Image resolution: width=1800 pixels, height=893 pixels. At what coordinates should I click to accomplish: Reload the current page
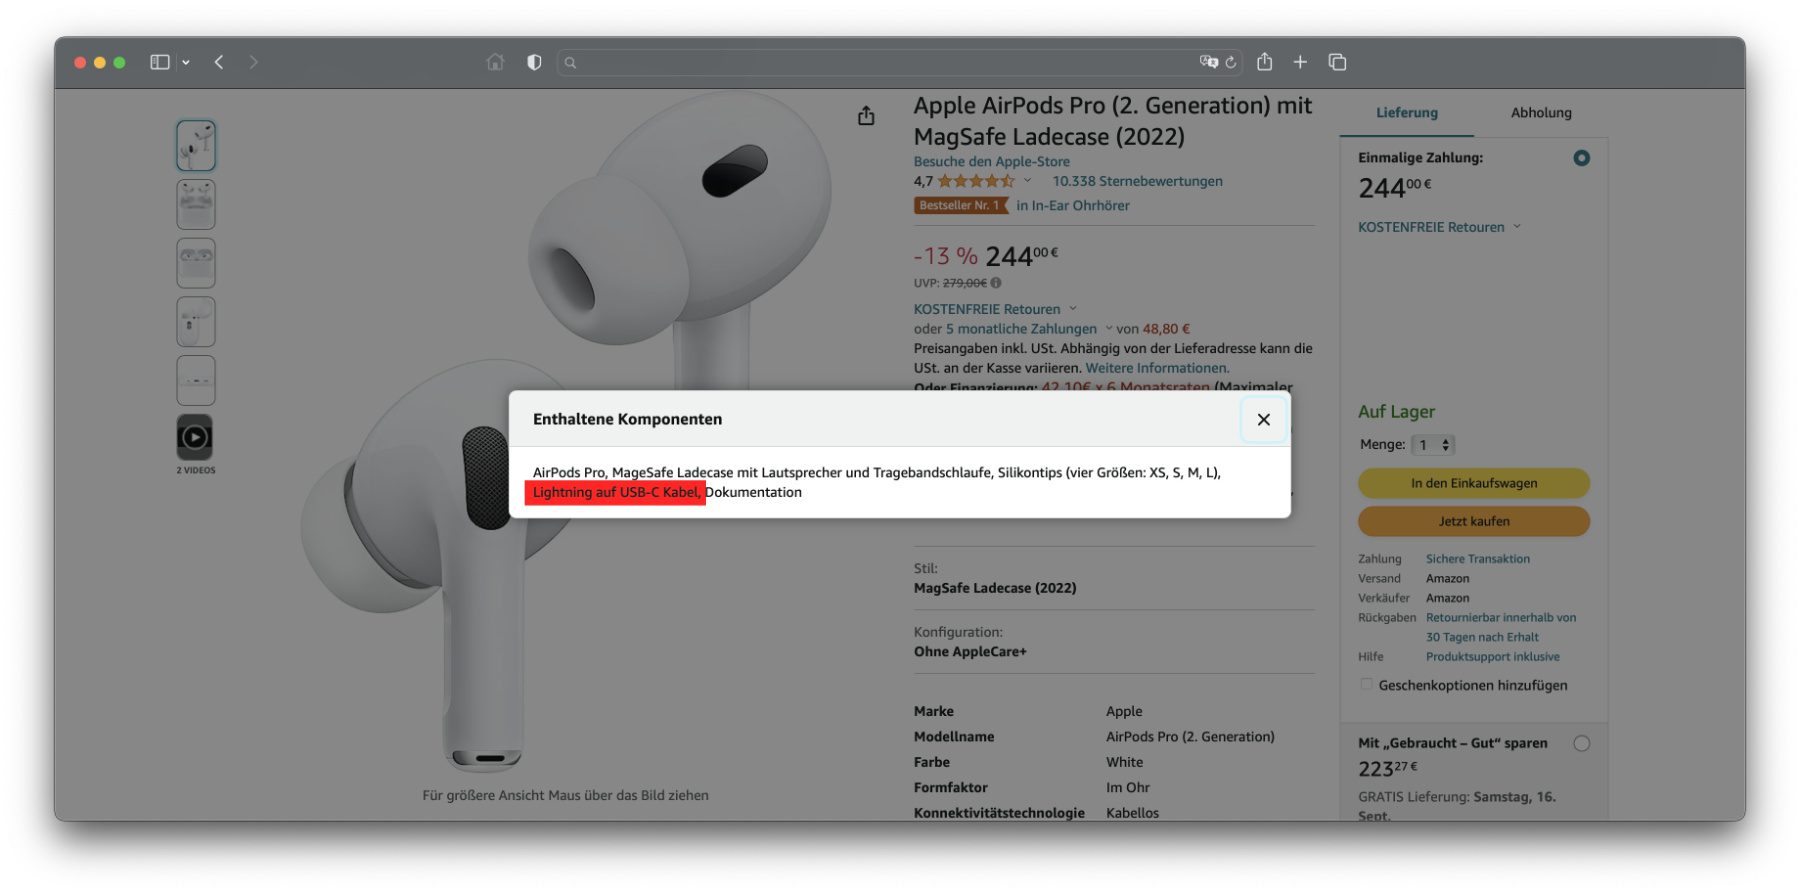(1231, 62)
